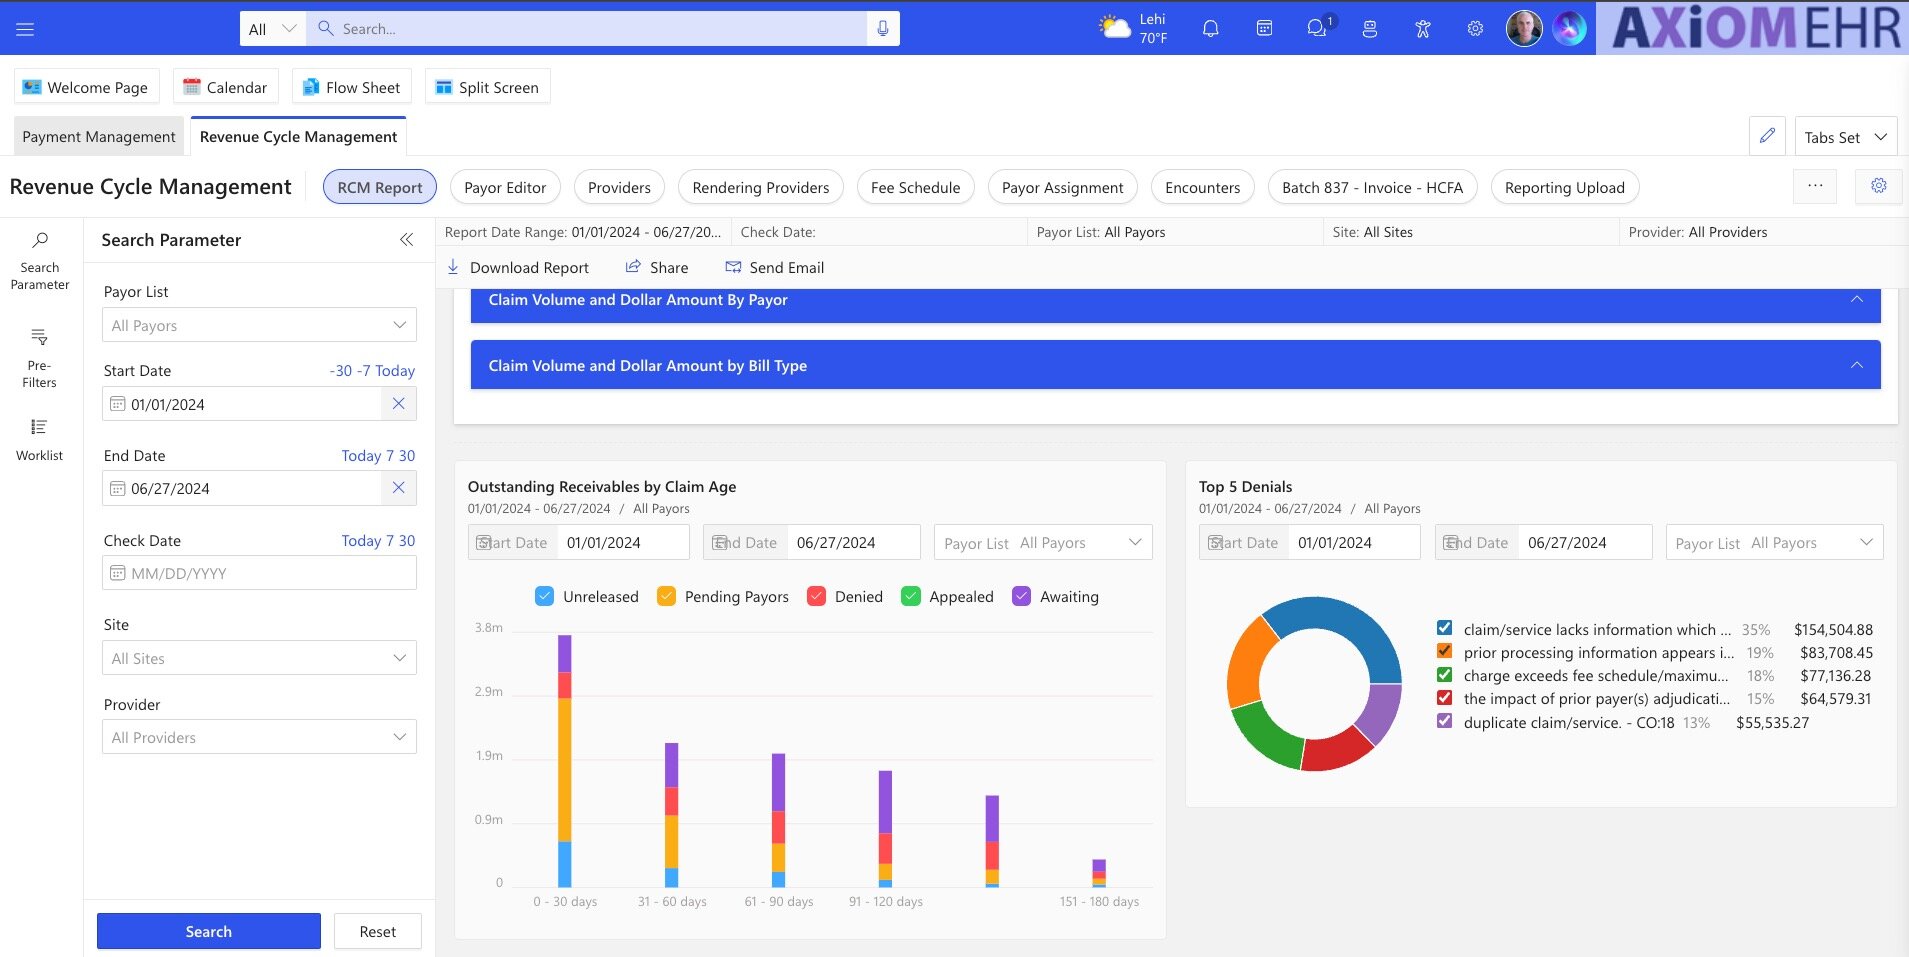Open chat messages icon with badge
Image resolution: width=1909 pixels, height=957 pixels.
coord(1317,29)
